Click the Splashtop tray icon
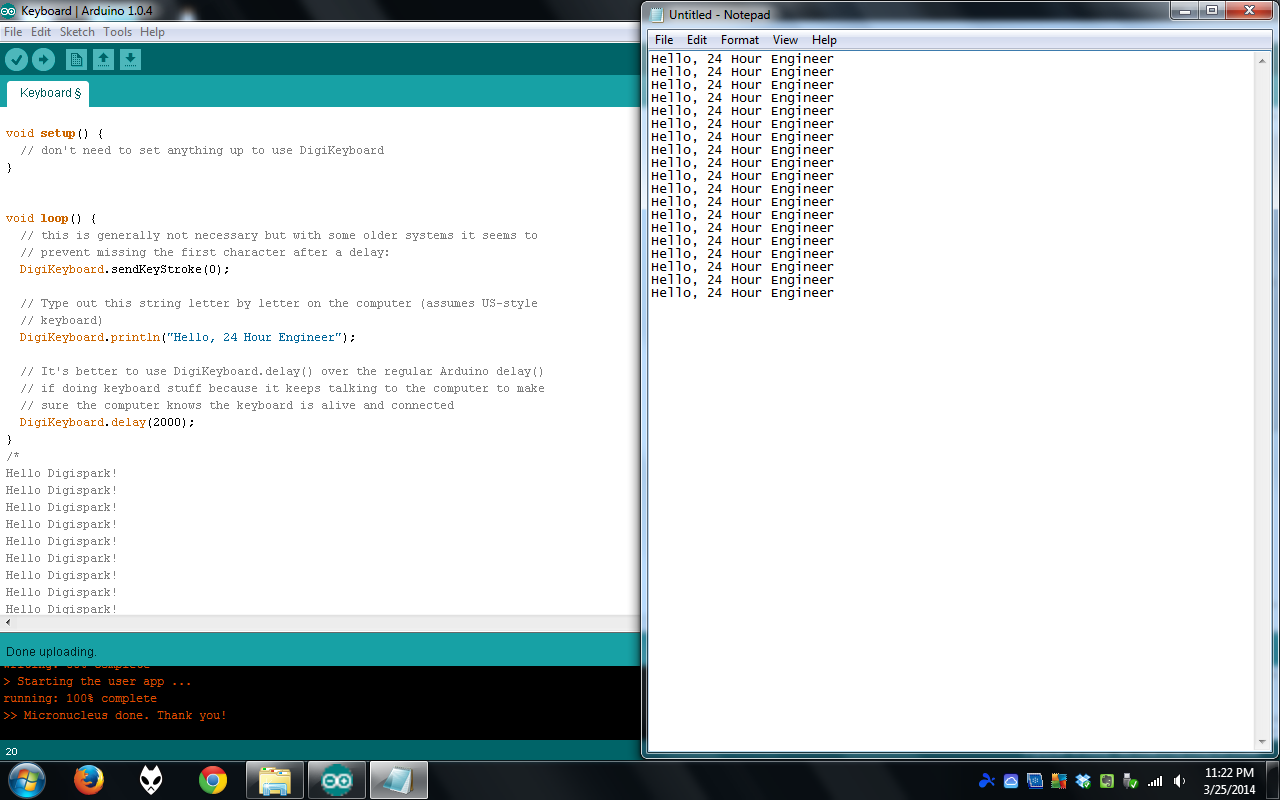The width and height of the screenshot is (1280, 800). tap(987, 781)
